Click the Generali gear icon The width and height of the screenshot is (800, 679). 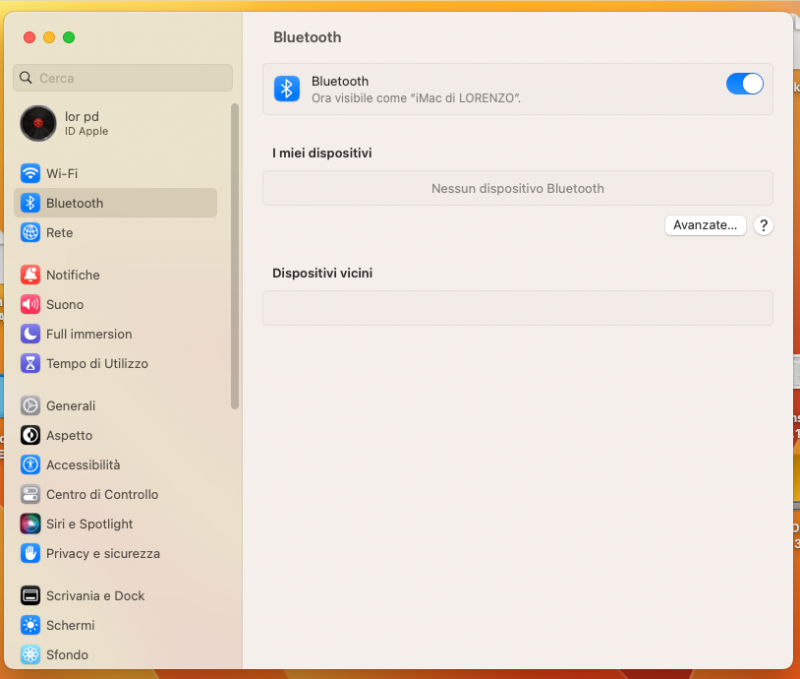30,405
